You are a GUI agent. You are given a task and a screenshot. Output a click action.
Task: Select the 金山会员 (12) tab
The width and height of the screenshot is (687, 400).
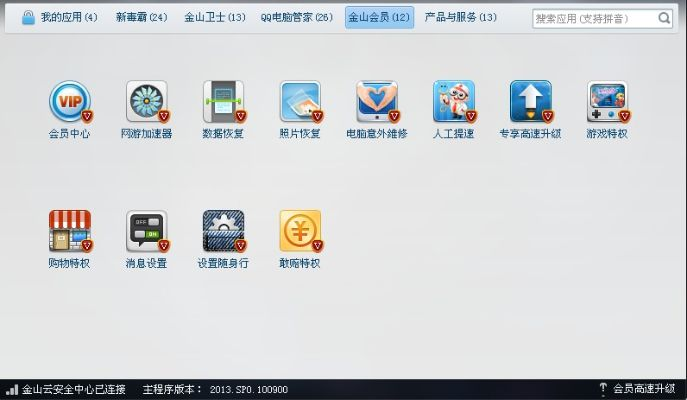[x=379, y=18]
